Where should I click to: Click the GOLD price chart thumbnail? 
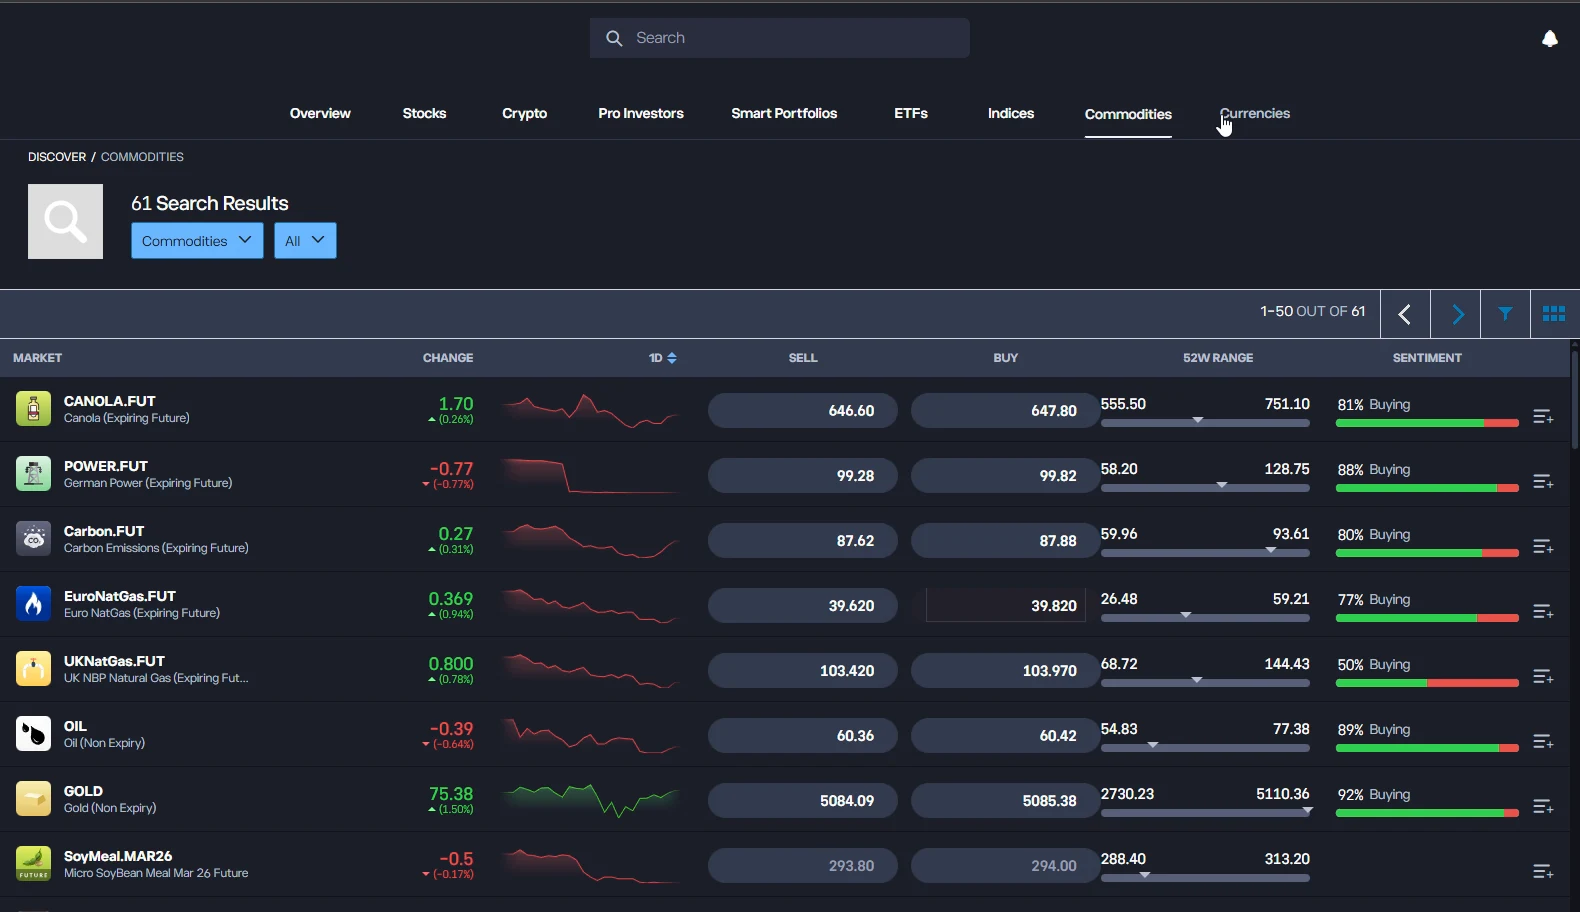click(x=591, y=800)
